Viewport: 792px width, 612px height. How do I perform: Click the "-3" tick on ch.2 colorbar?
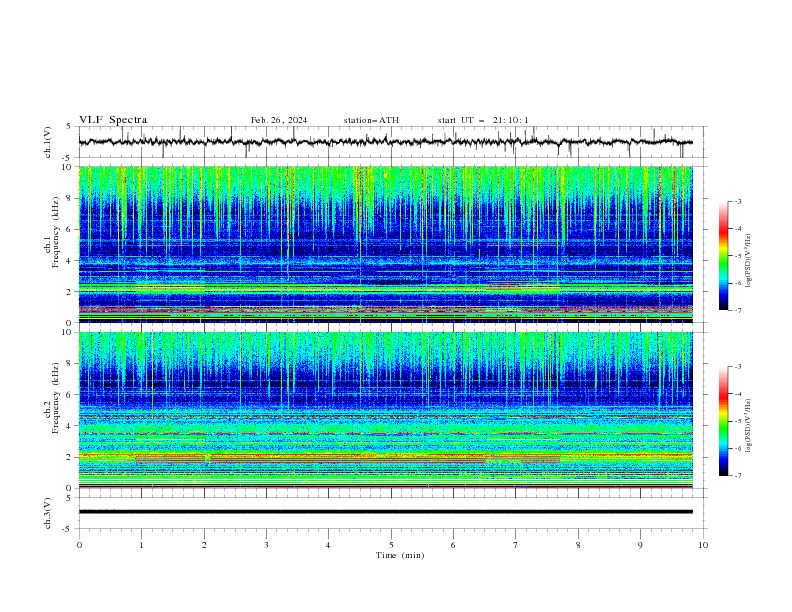738,367
